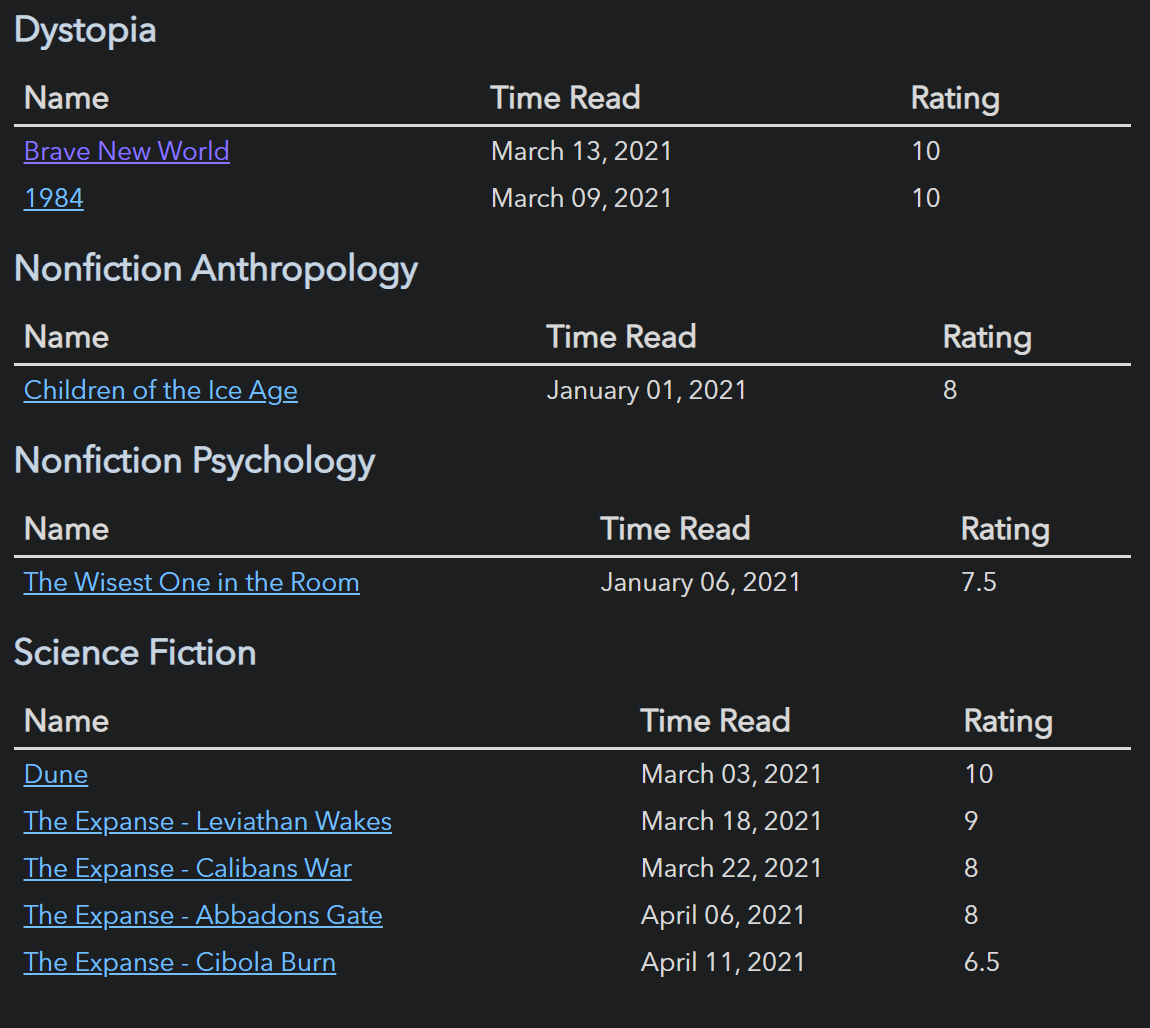Open The Wisest One in the Room
The height and width of the screenshot is (1028, 1150).
(191, 582)
